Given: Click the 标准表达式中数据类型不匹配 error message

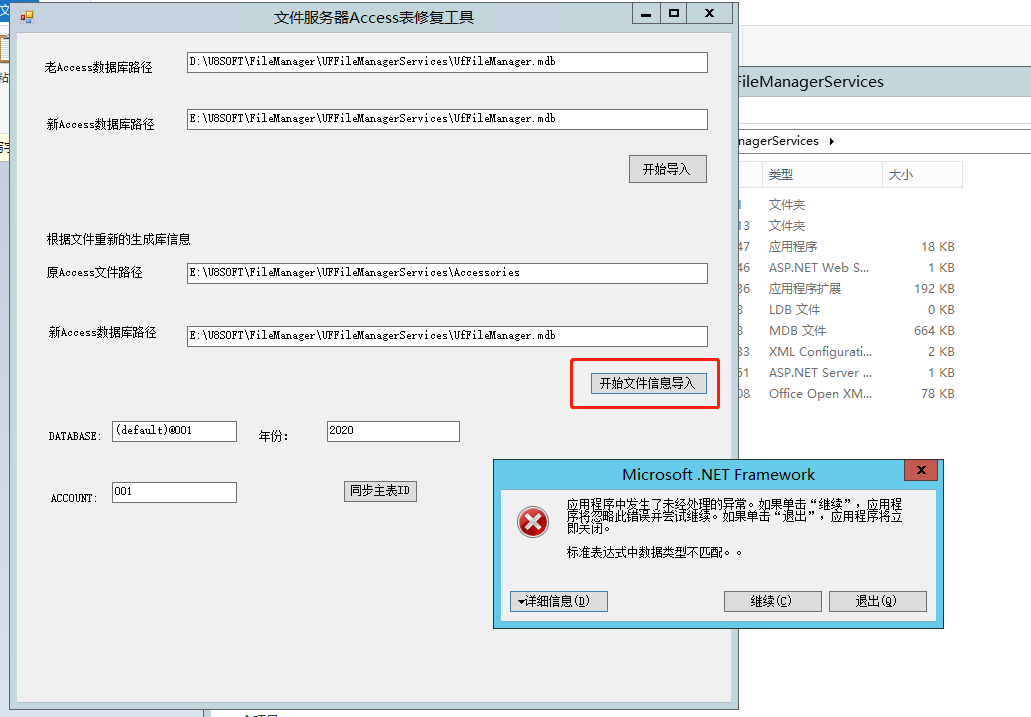Looking at the screenshot, I should pyautogui.click(x=654, y=553).
